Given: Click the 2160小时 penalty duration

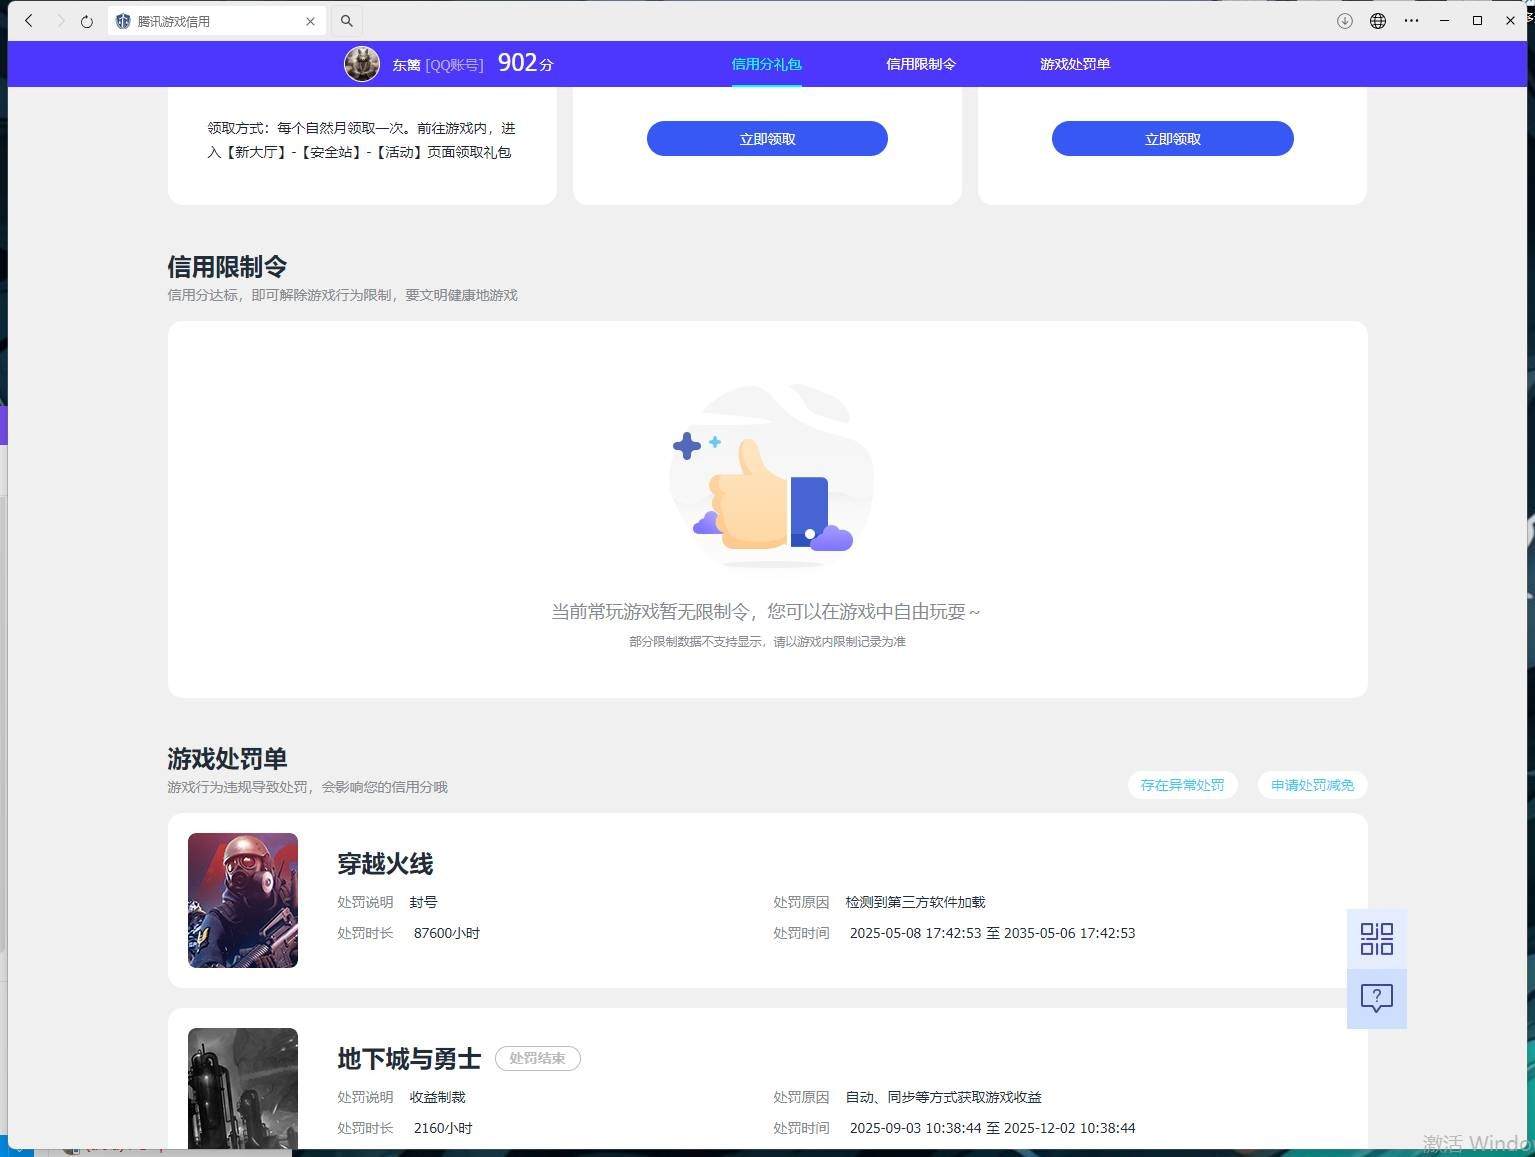Looking at the screenshot, I should click(x=443, y=1128).
